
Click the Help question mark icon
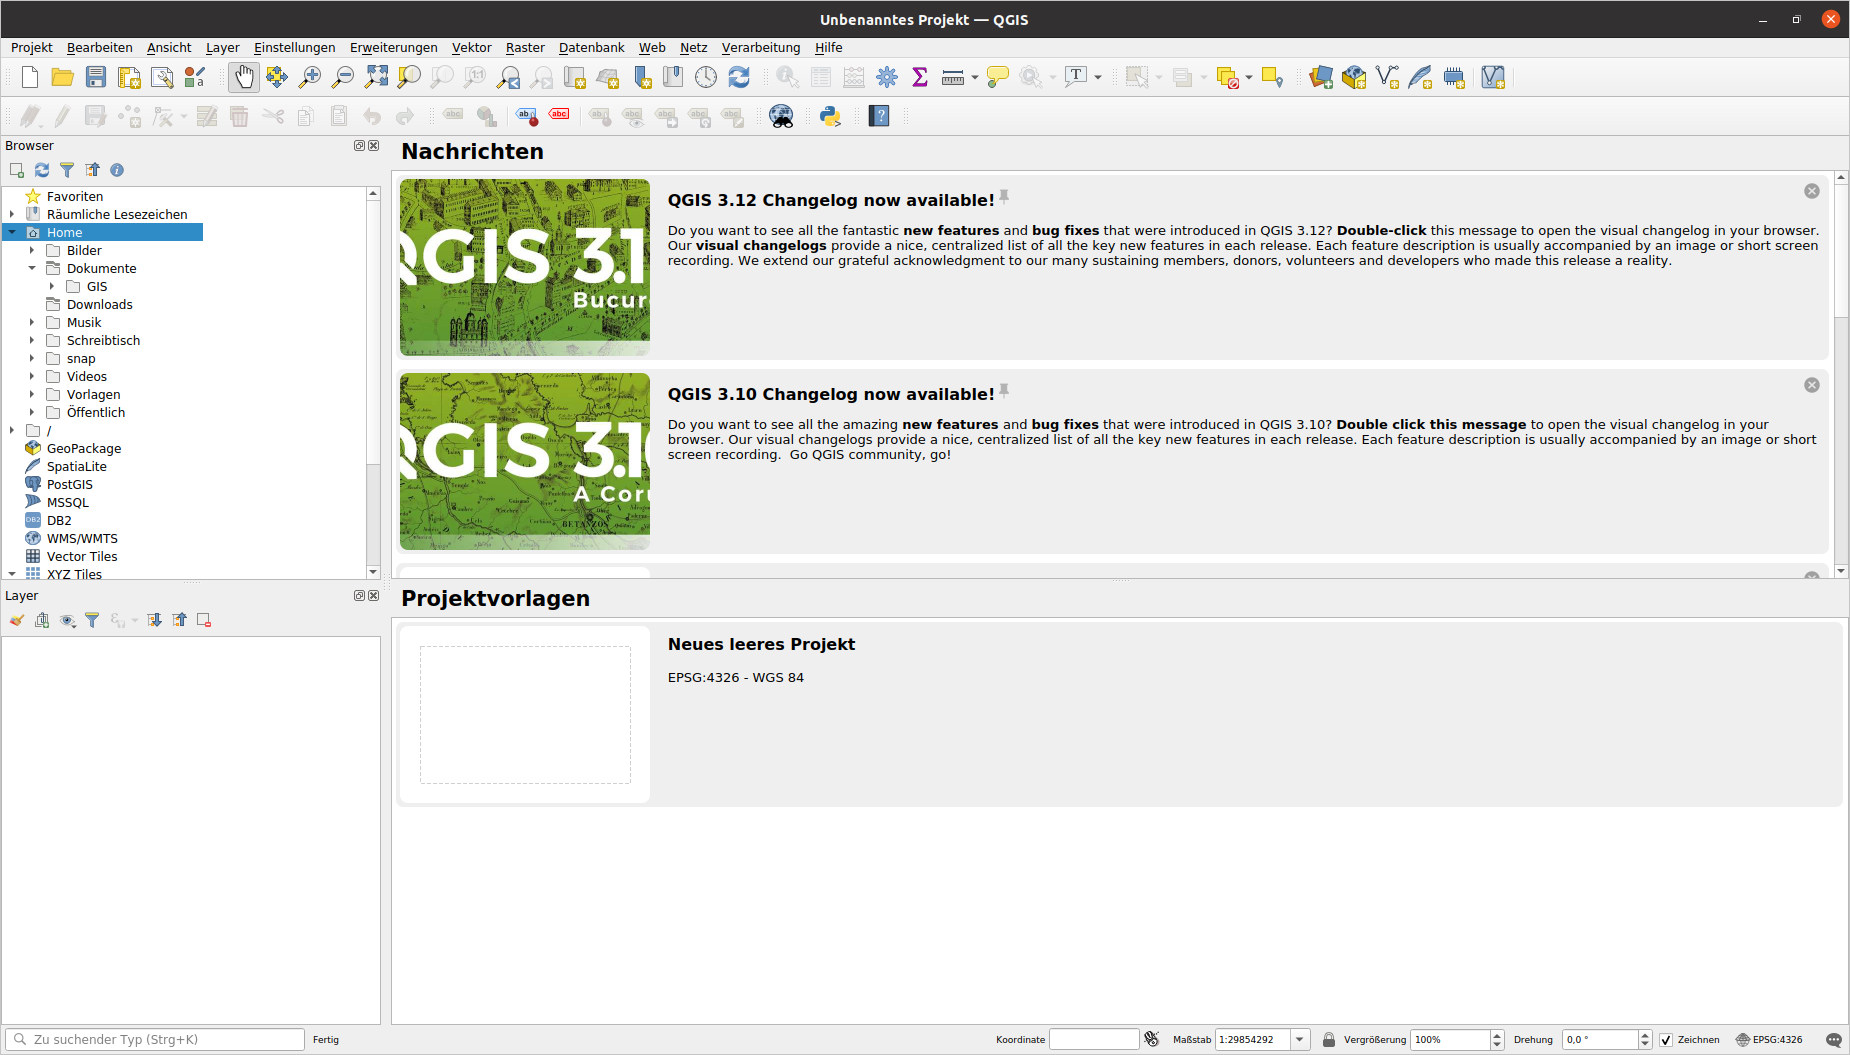click(x=879, y=116)
